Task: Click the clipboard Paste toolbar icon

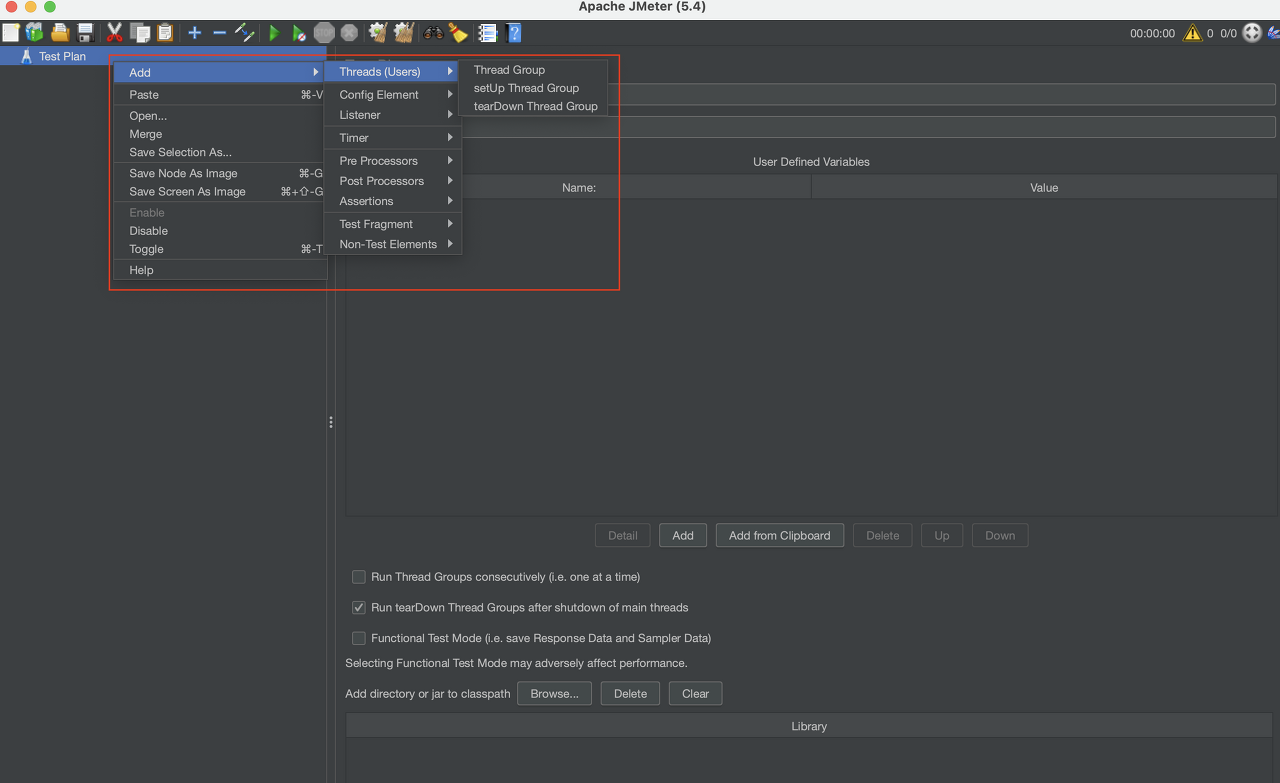Action: (165, 33)
